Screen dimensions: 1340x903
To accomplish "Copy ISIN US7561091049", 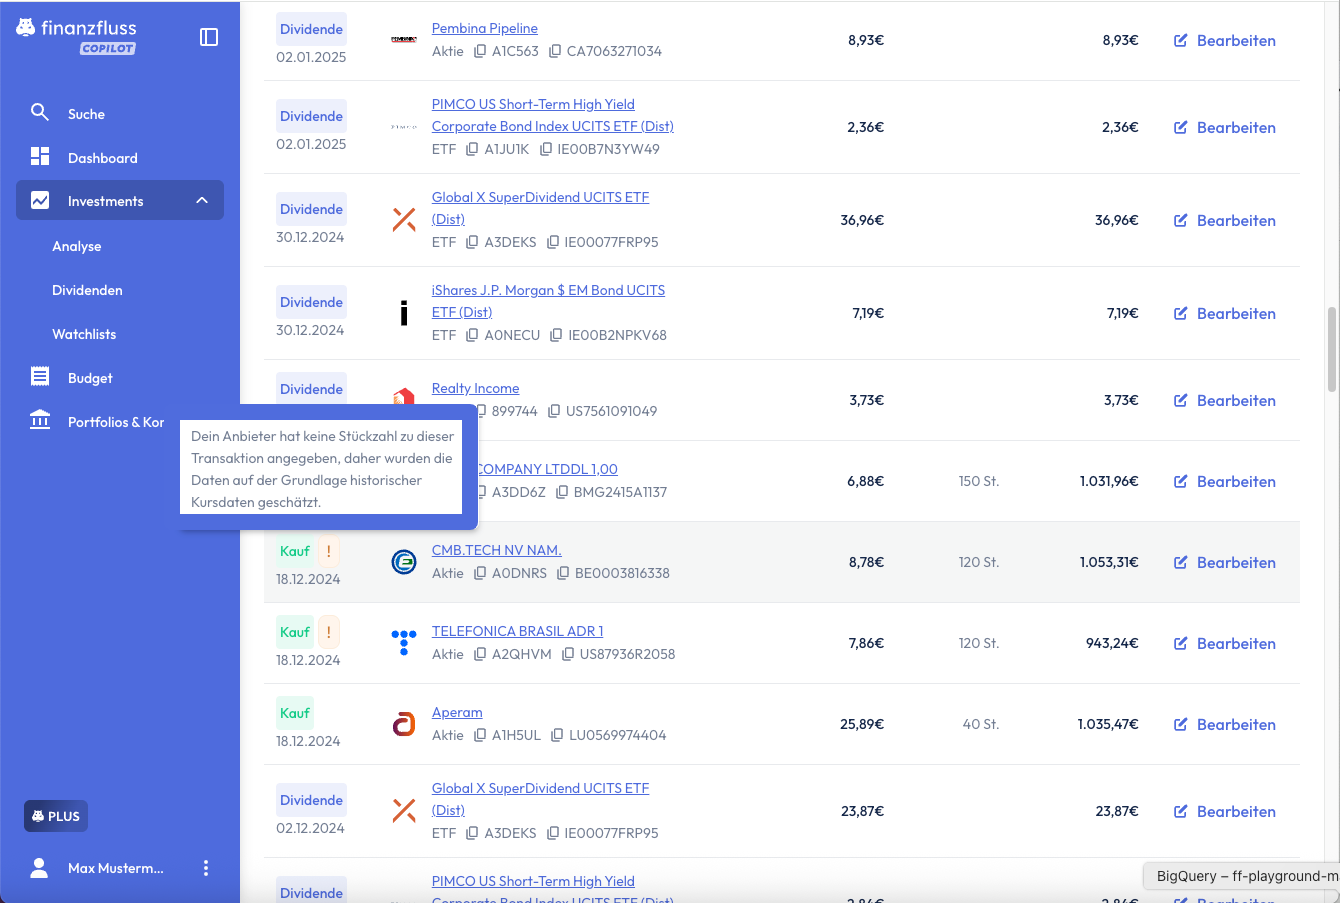I will pyautogui.click(x=554, y=411).
